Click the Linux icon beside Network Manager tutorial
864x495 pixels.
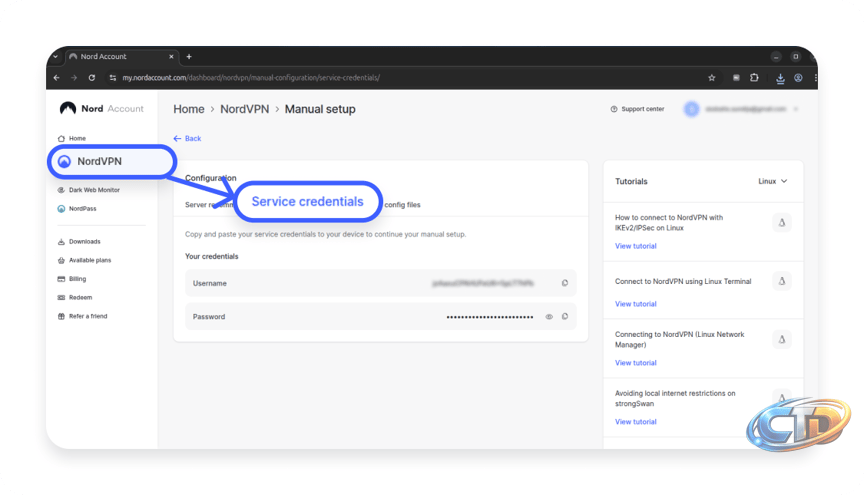781,340
